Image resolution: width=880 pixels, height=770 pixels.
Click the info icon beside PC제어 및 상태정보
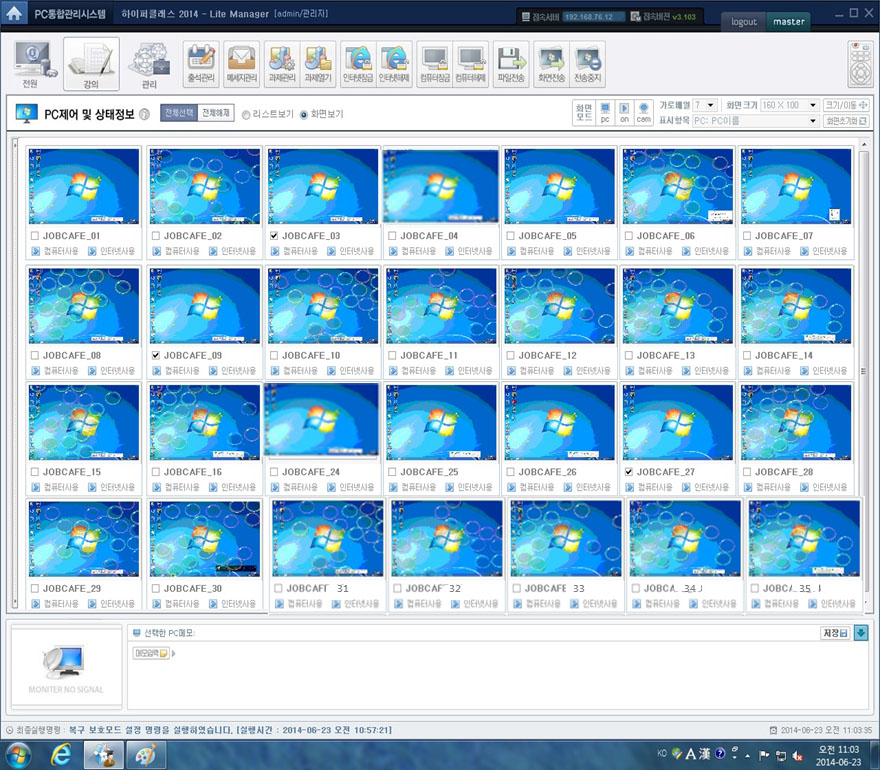[144, 114]
